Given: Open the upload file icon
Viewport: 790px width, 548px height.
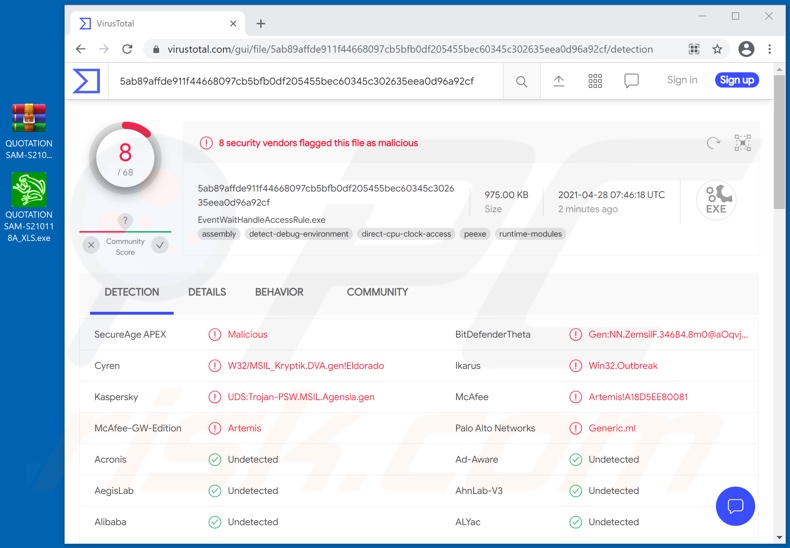Looking at the screenshot, I should click(x=558, y=81).
